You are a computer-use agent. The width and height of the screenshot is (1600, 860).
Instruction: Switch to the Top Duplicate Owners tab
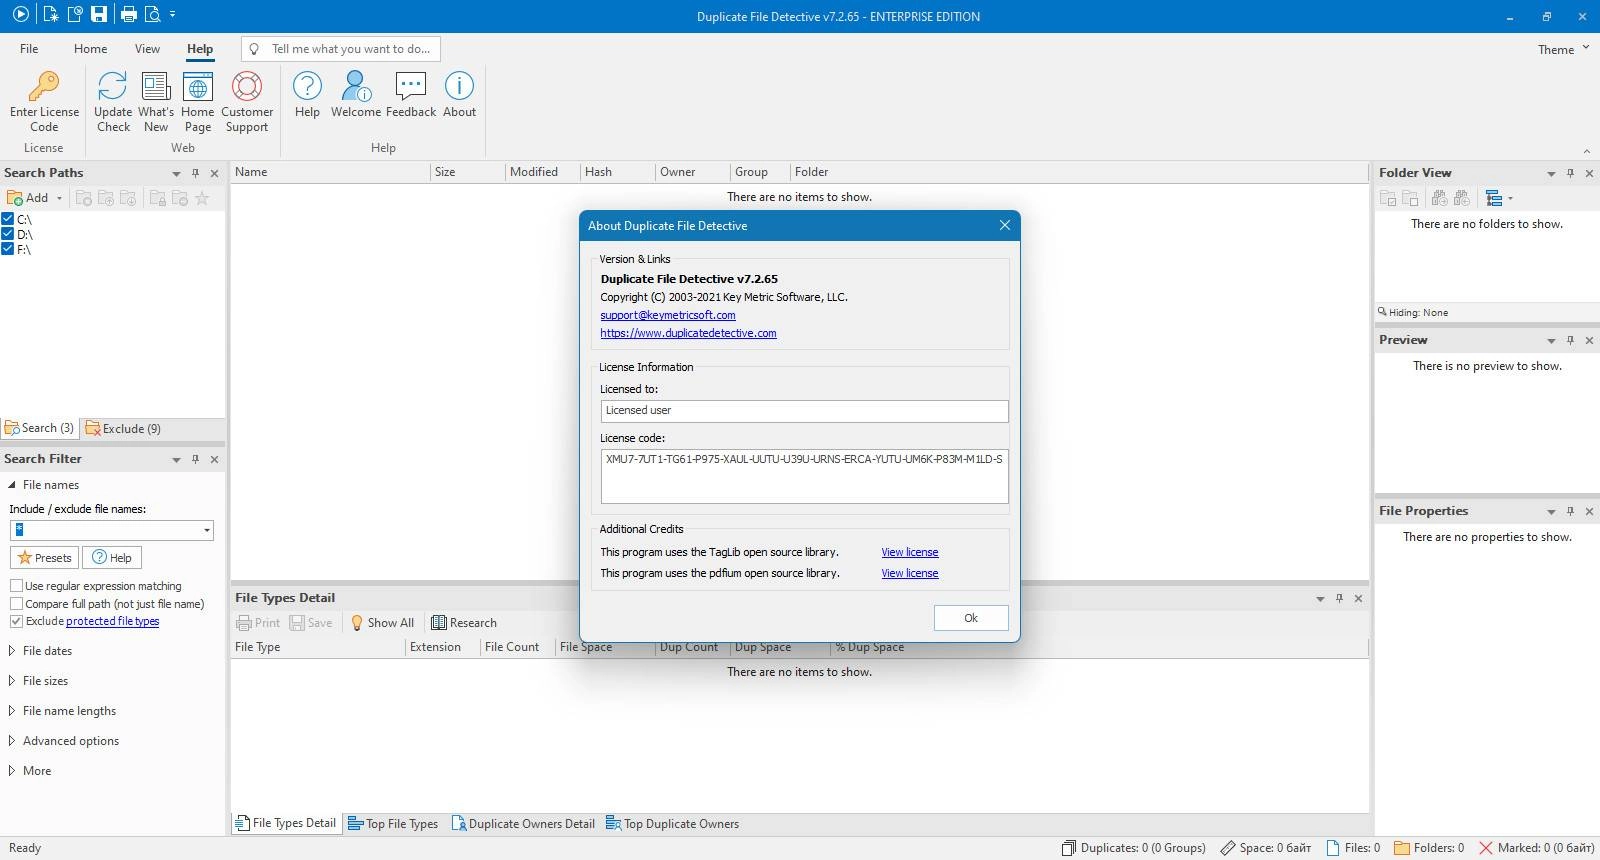[x=673, y=824]
